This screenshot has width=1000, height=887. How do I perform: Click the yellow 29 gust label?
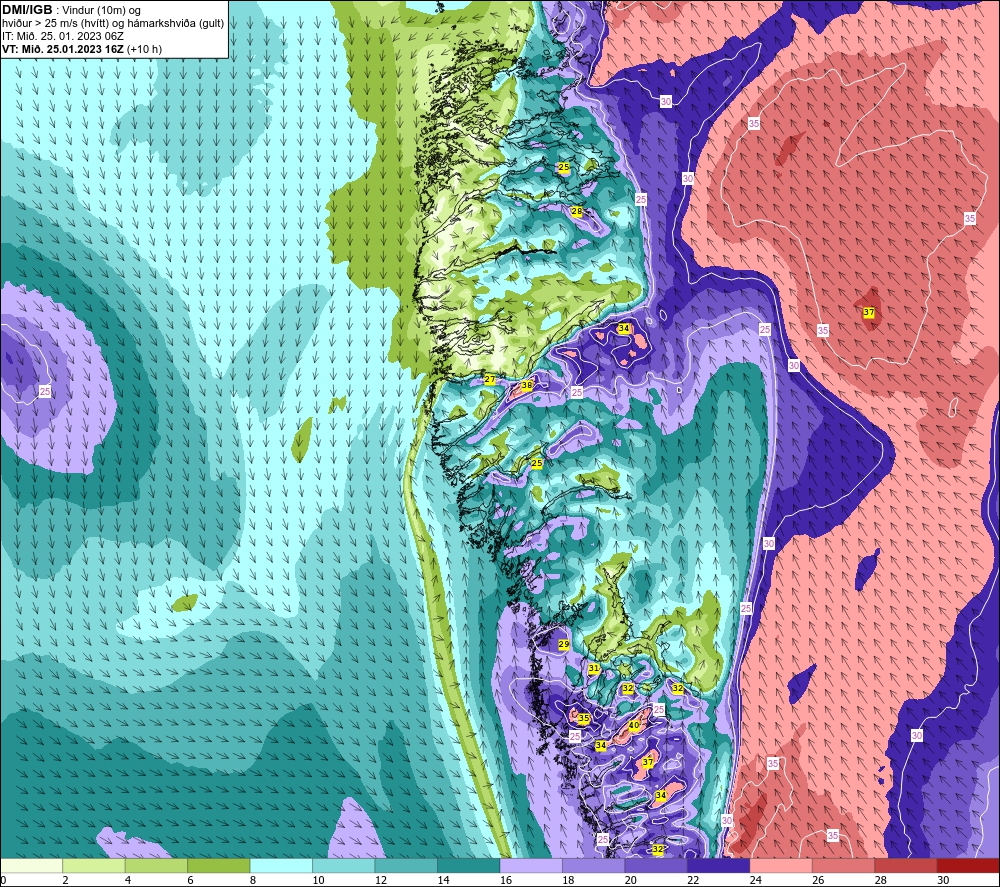(564, 645)
